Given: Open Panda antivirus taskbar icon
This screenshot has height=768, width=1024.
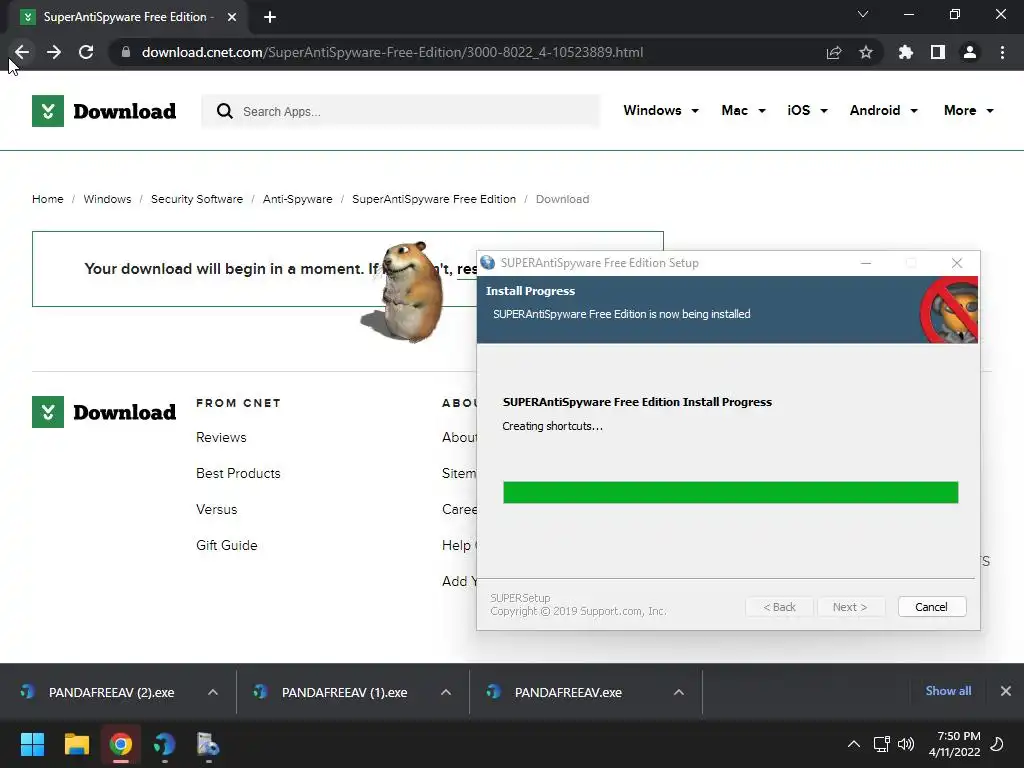Looking at the screenshot, I should pyautogui.click(x=165, y=744).
